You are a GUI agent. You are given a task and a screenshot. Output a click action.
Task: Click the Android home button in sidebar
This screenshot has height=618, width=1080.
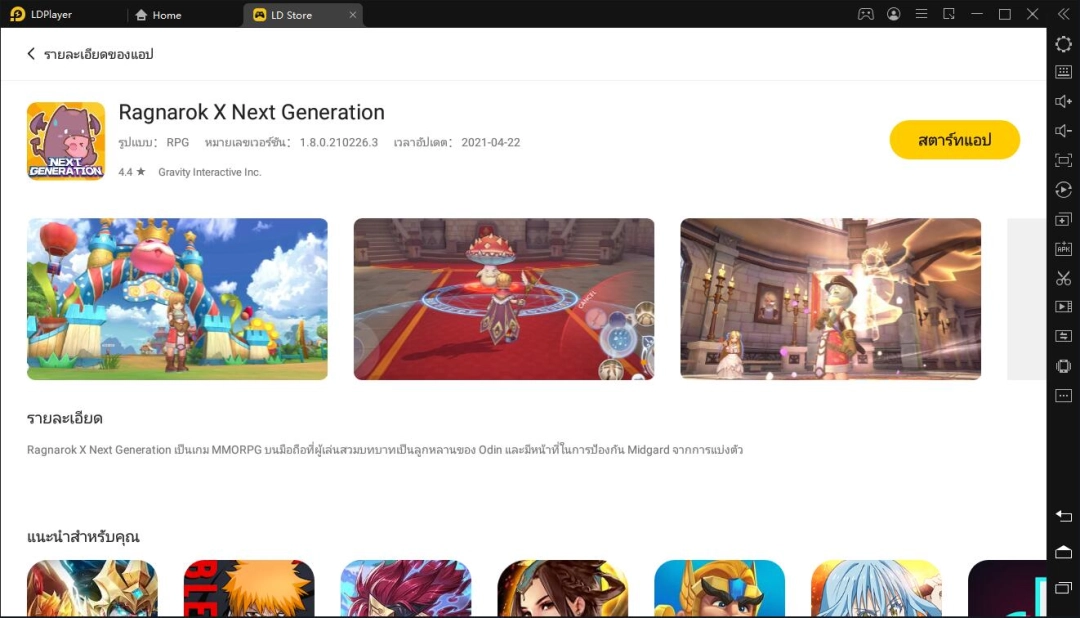point(1063,552)
